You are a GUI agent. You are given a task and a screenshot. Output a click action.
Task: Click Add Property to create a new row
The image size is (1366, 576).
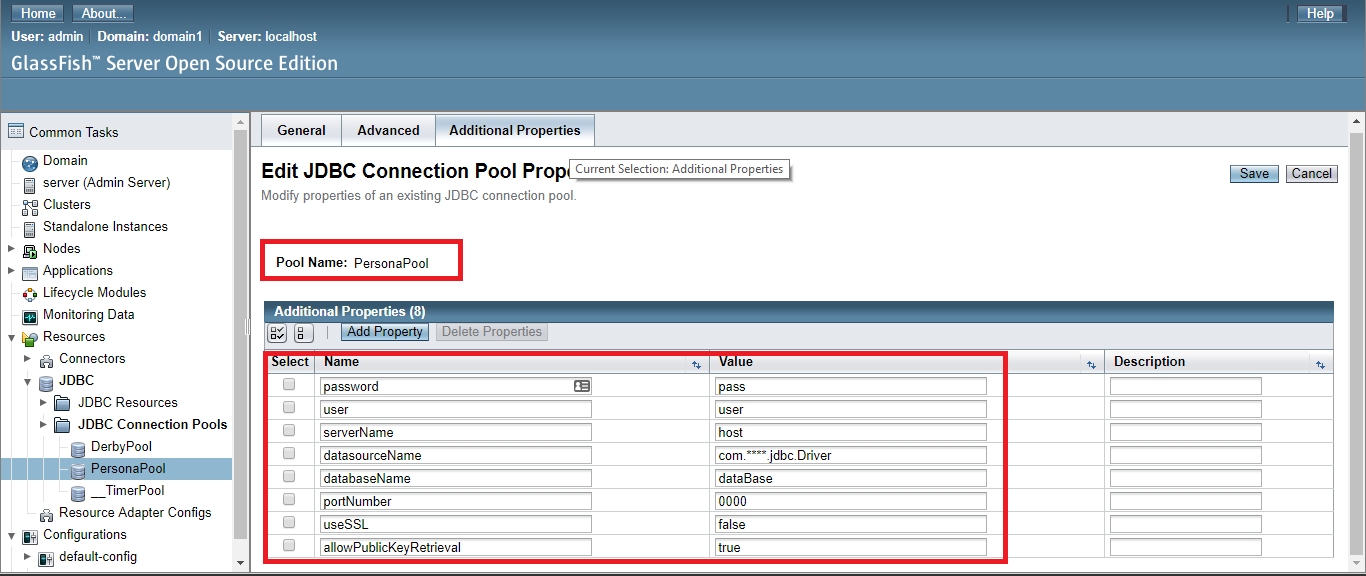[x=384, y=331]
